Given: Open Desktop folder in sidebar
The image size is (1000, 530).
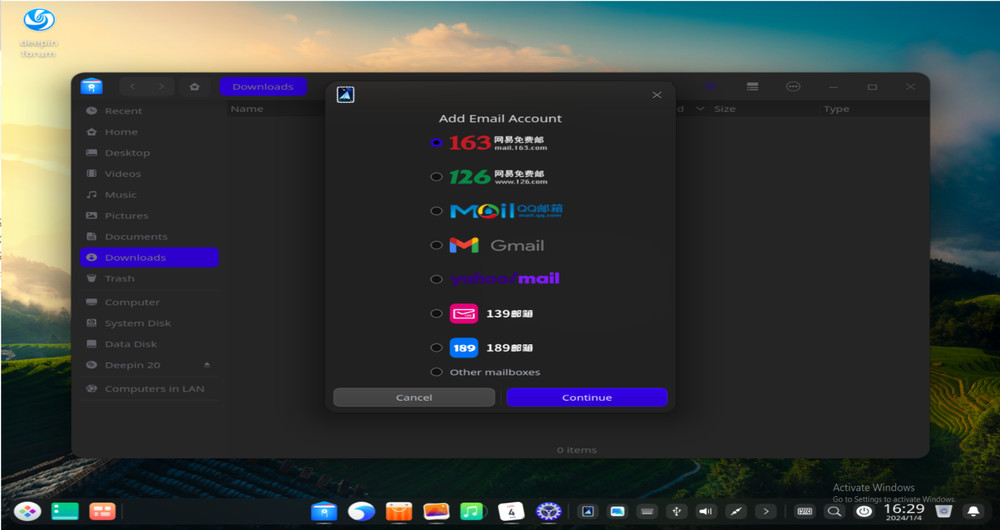Looking at the screenshot, I should point(149,153).
